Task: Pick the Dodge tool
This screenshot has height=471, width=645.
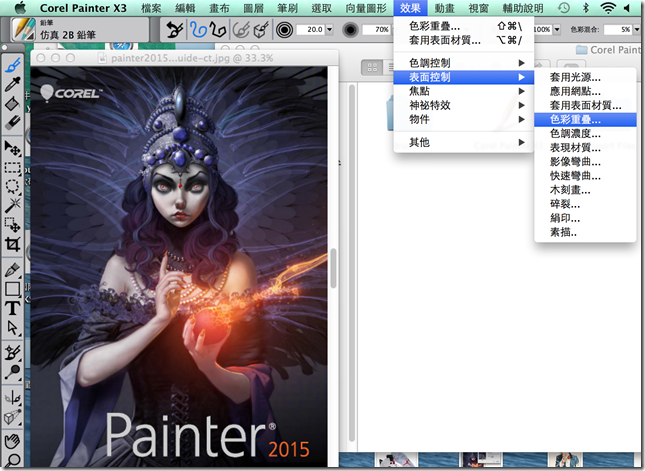Action: coord(12,372)
